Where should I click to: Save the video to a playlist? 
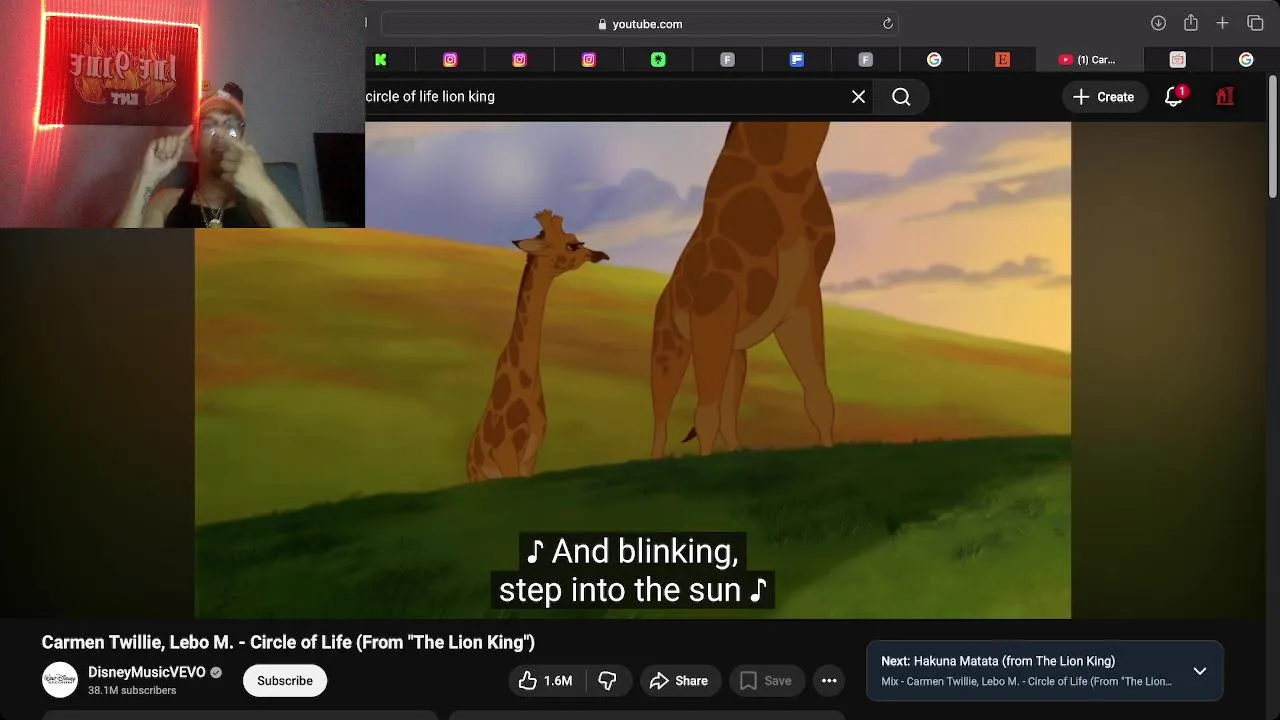click(766, 681)
